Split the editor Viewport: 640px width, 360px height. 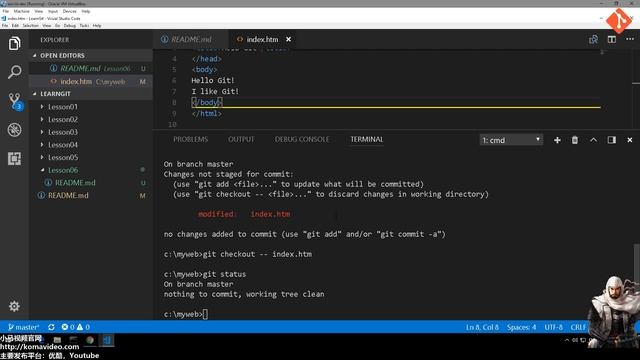pos(611,39)
